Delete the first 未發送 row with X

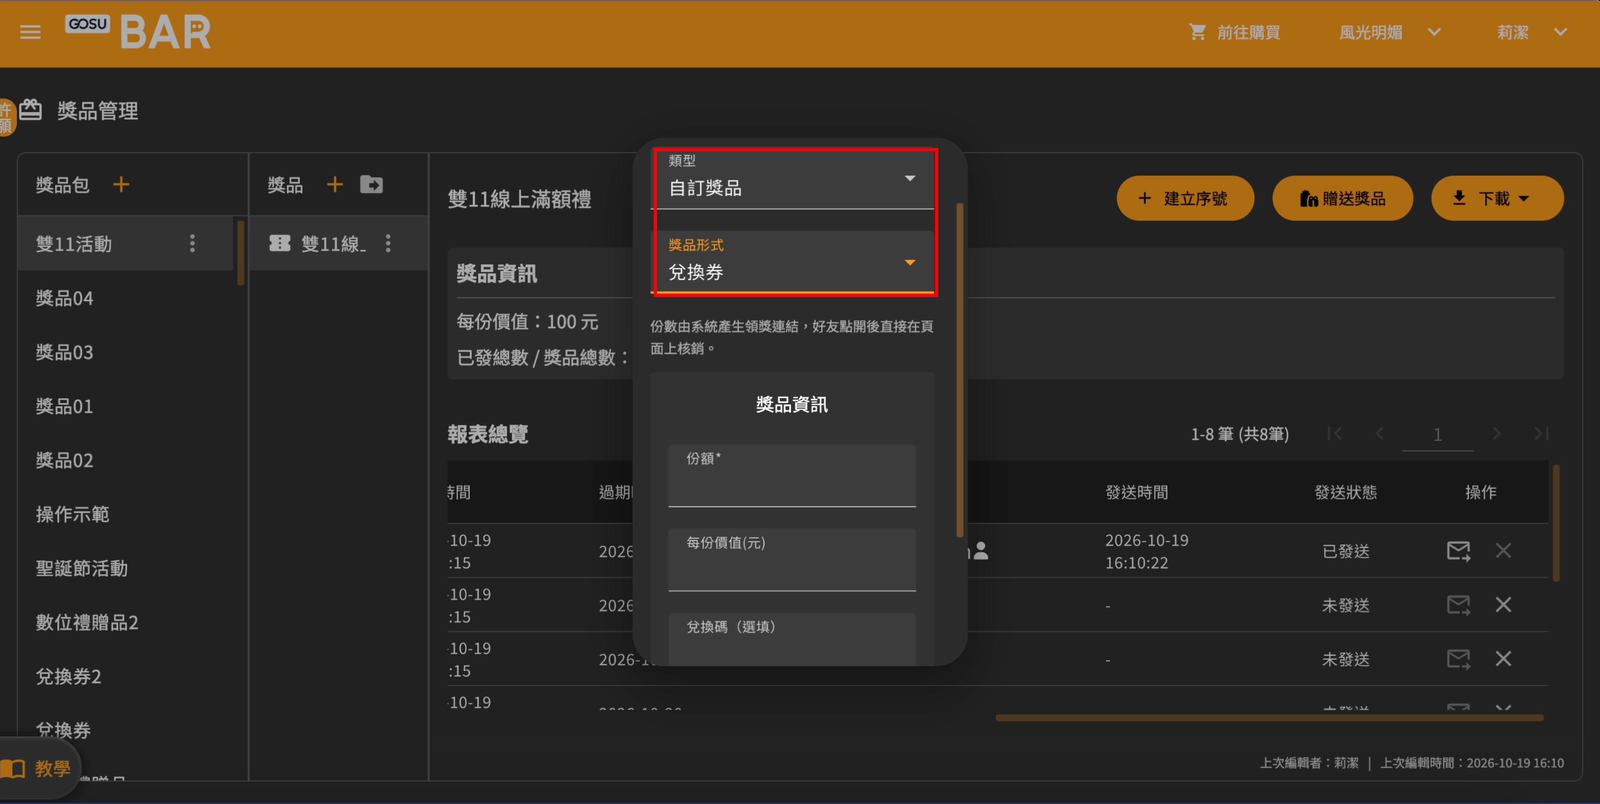pyautogui.click(x=1503, y=605)
